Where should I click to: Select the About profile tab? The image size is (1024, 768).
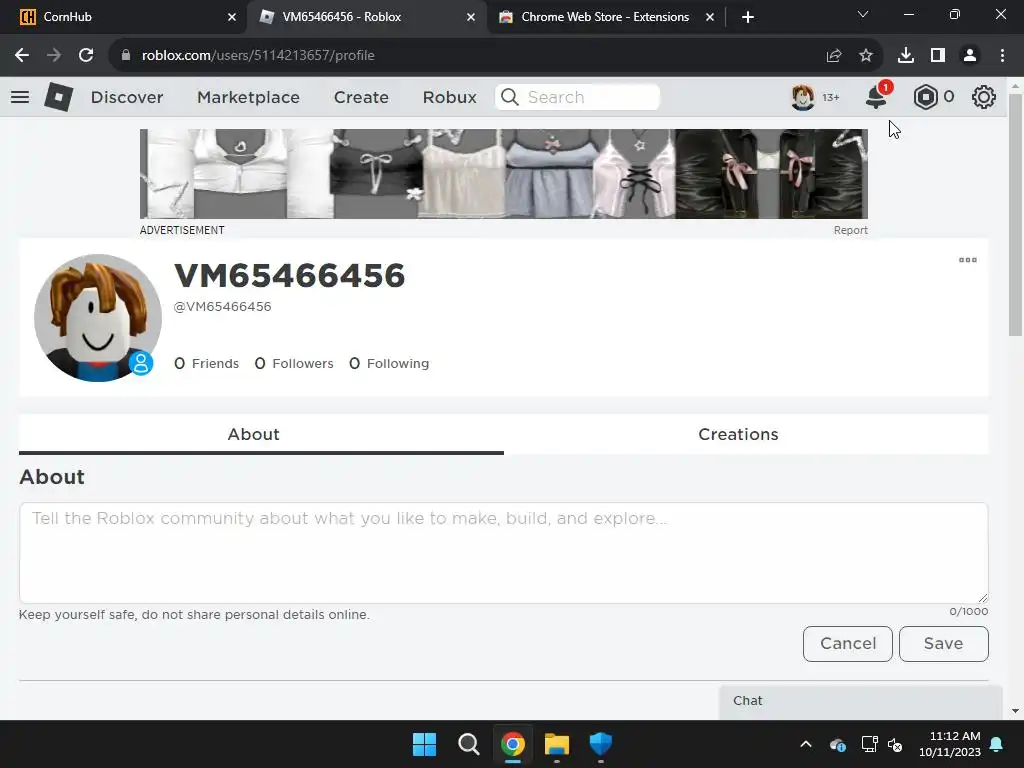pyautogui.click(x=253, y=434)
